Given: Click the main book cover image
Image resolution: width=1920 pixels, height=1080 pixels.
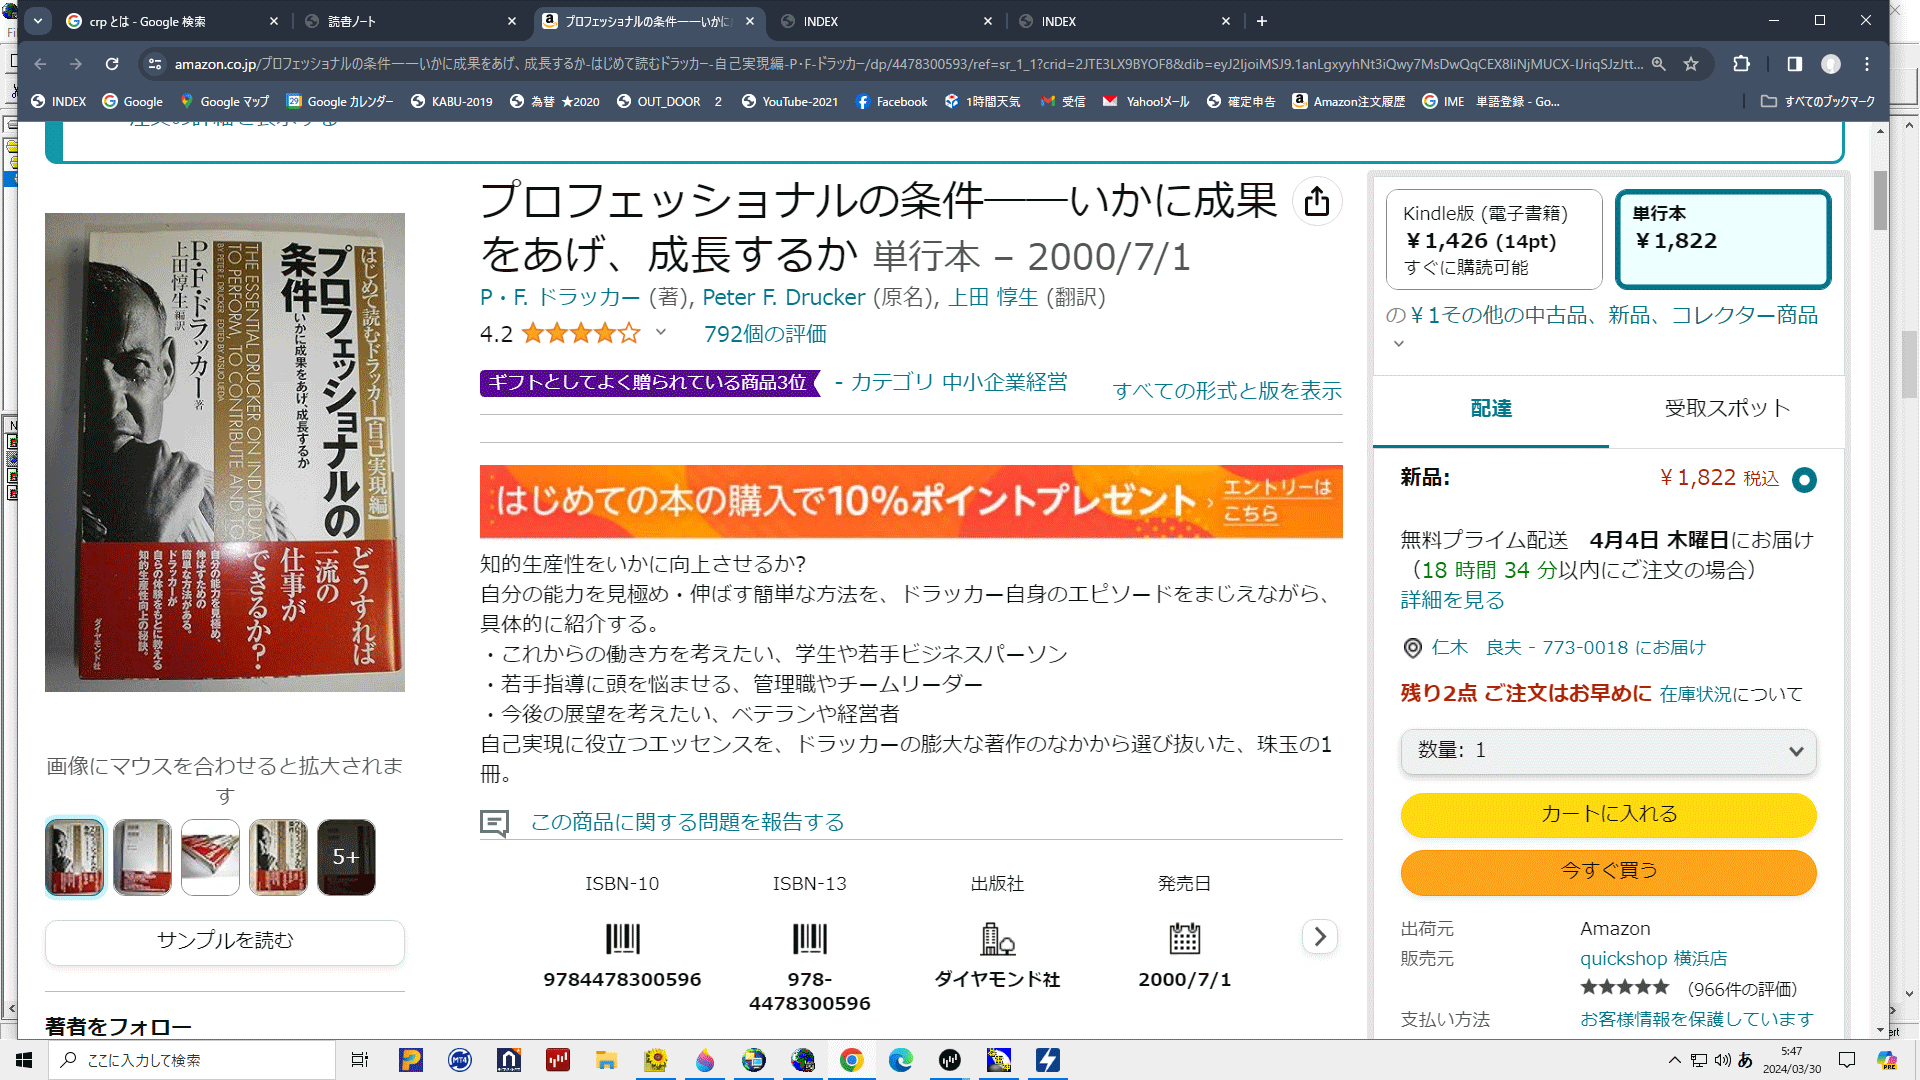Looking at the screenshot, I should [225, 452].
